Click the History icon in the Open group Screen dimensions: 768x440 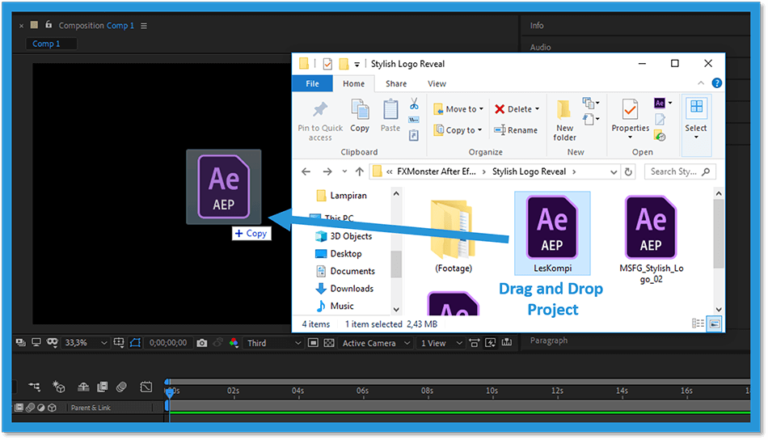tap(660, 136)
